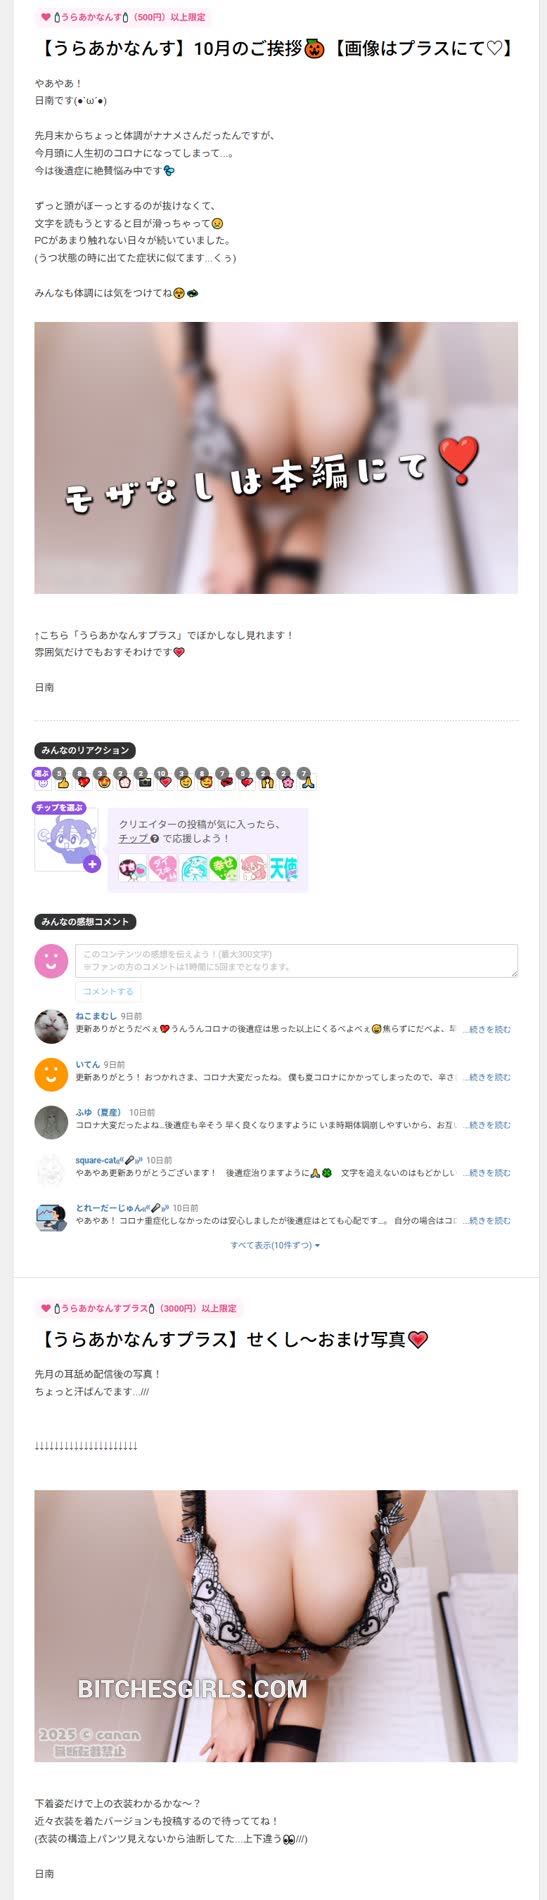Expand ねこまむし's comment with 続きを読む
Image resolution: width=547 pixels, height=1900 pixels.
(x=489, y=1029)
